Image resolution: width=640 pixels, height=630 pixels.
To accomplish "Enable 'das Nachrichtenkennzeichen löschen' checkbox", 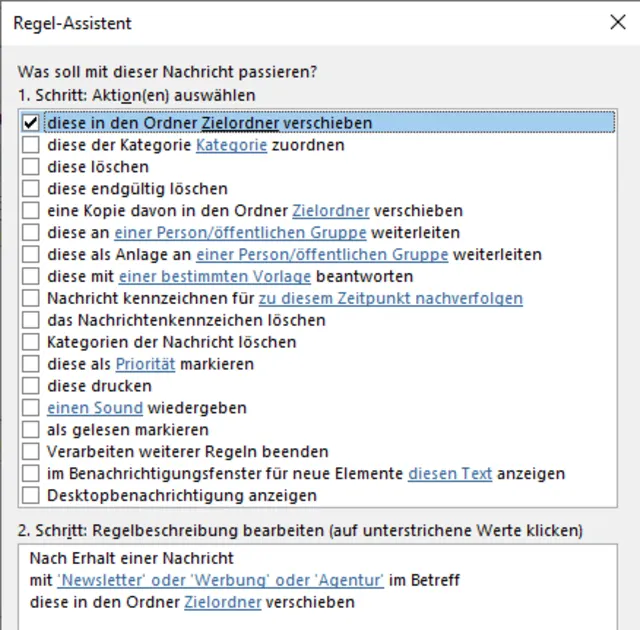I will 30,320.
